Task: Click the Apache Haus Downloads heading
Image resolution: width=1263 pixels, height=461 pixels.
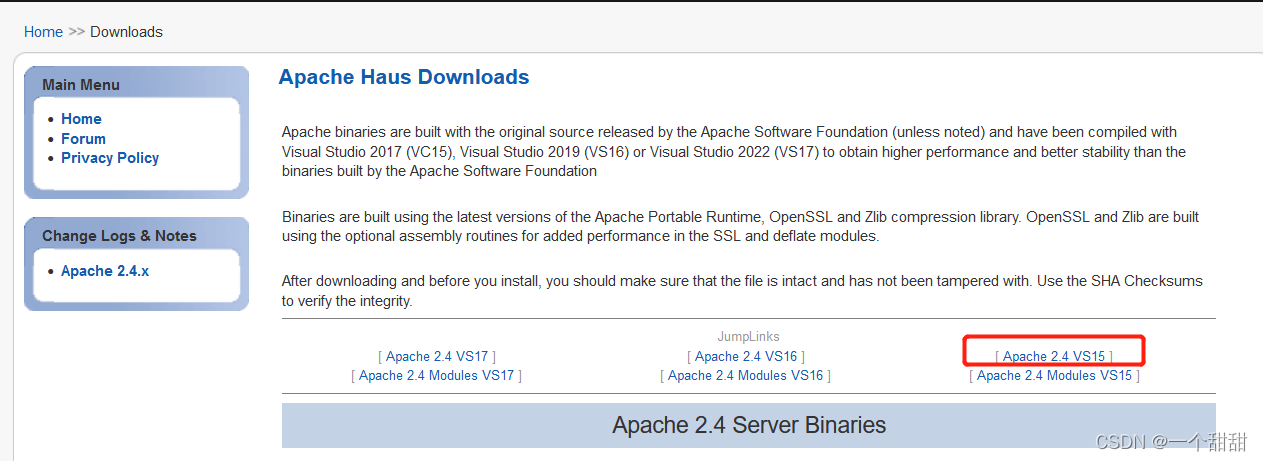Action: point(404,77)
